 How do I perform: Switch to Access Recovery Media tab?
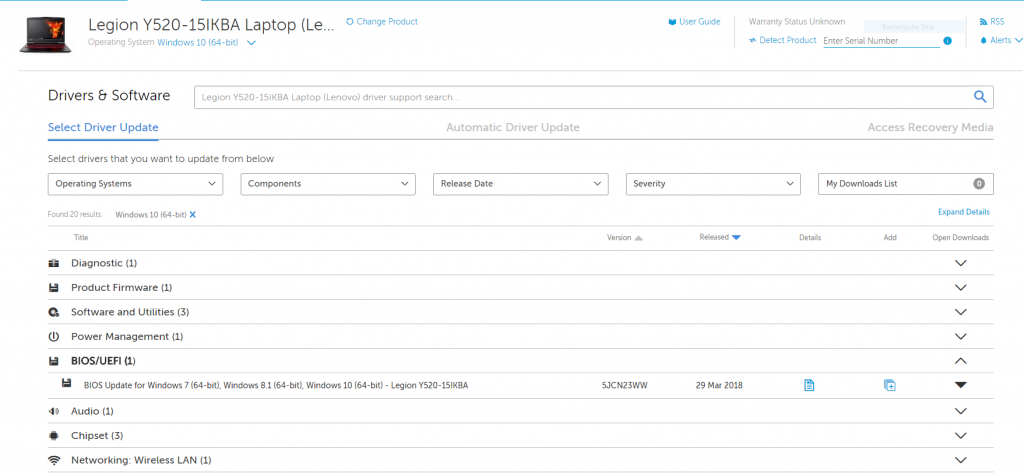coord(930,127)
